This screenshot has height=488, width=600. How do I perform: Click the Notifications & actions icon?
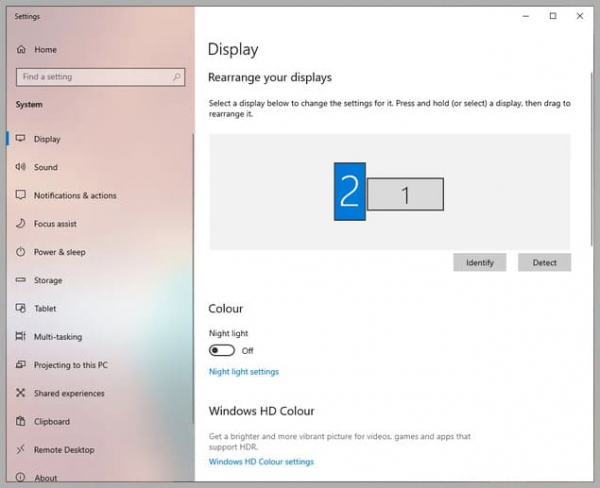click(x=21, y=195)
